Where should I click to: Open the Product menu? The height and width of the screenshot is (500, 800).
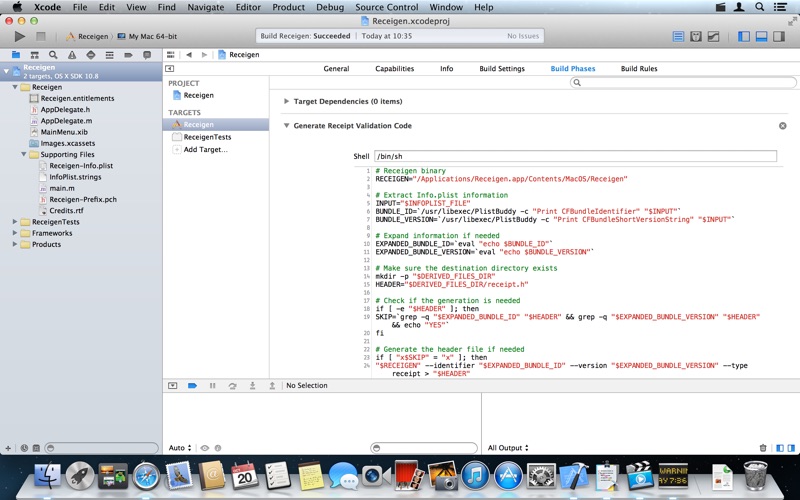288,7
